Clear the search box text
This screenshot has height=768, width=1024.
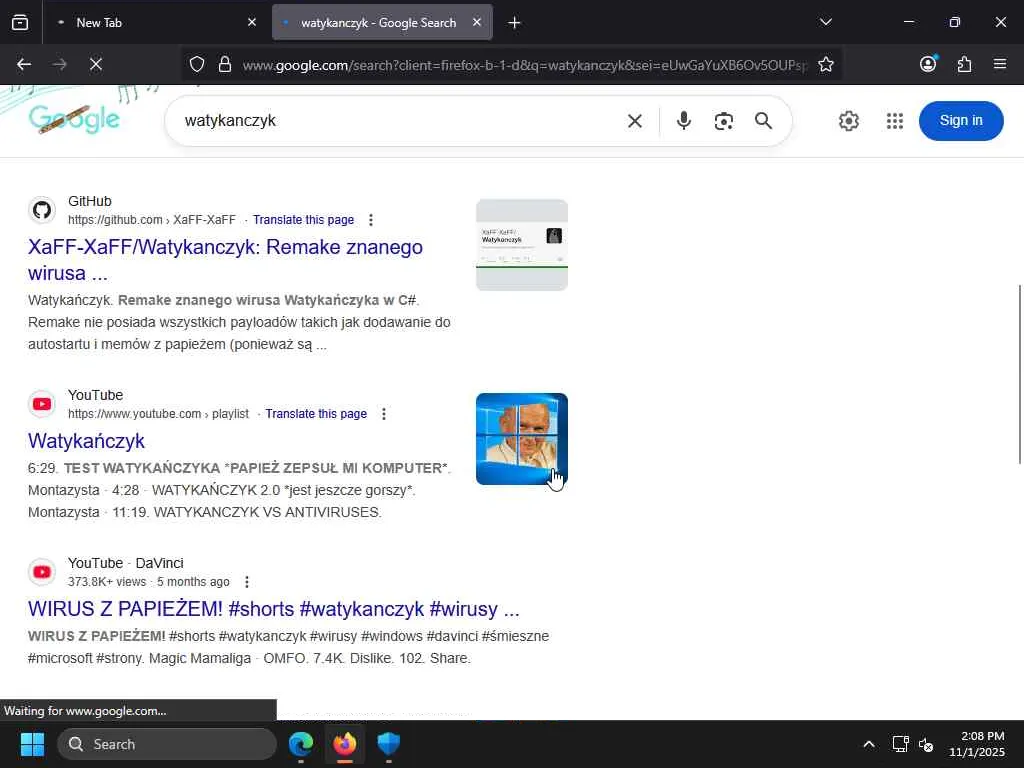pyautogui.click(x=635, y=121)
